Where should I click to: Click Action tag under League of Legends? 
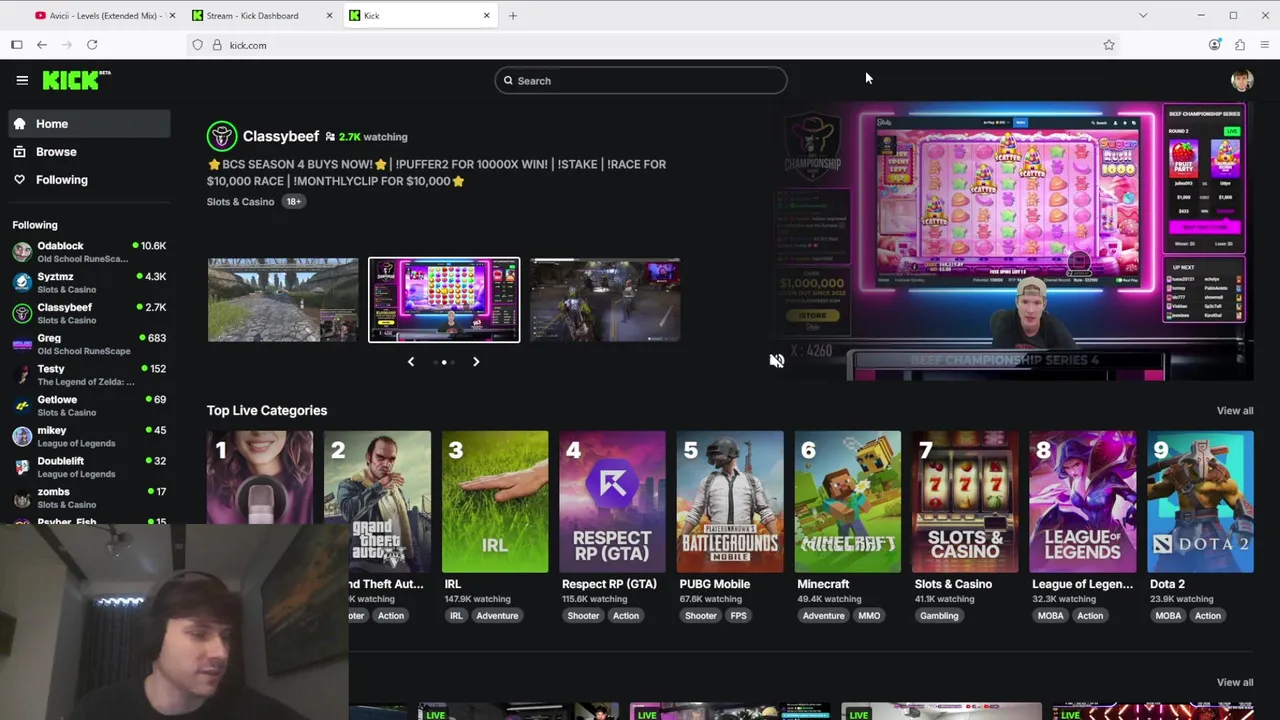1090,616
